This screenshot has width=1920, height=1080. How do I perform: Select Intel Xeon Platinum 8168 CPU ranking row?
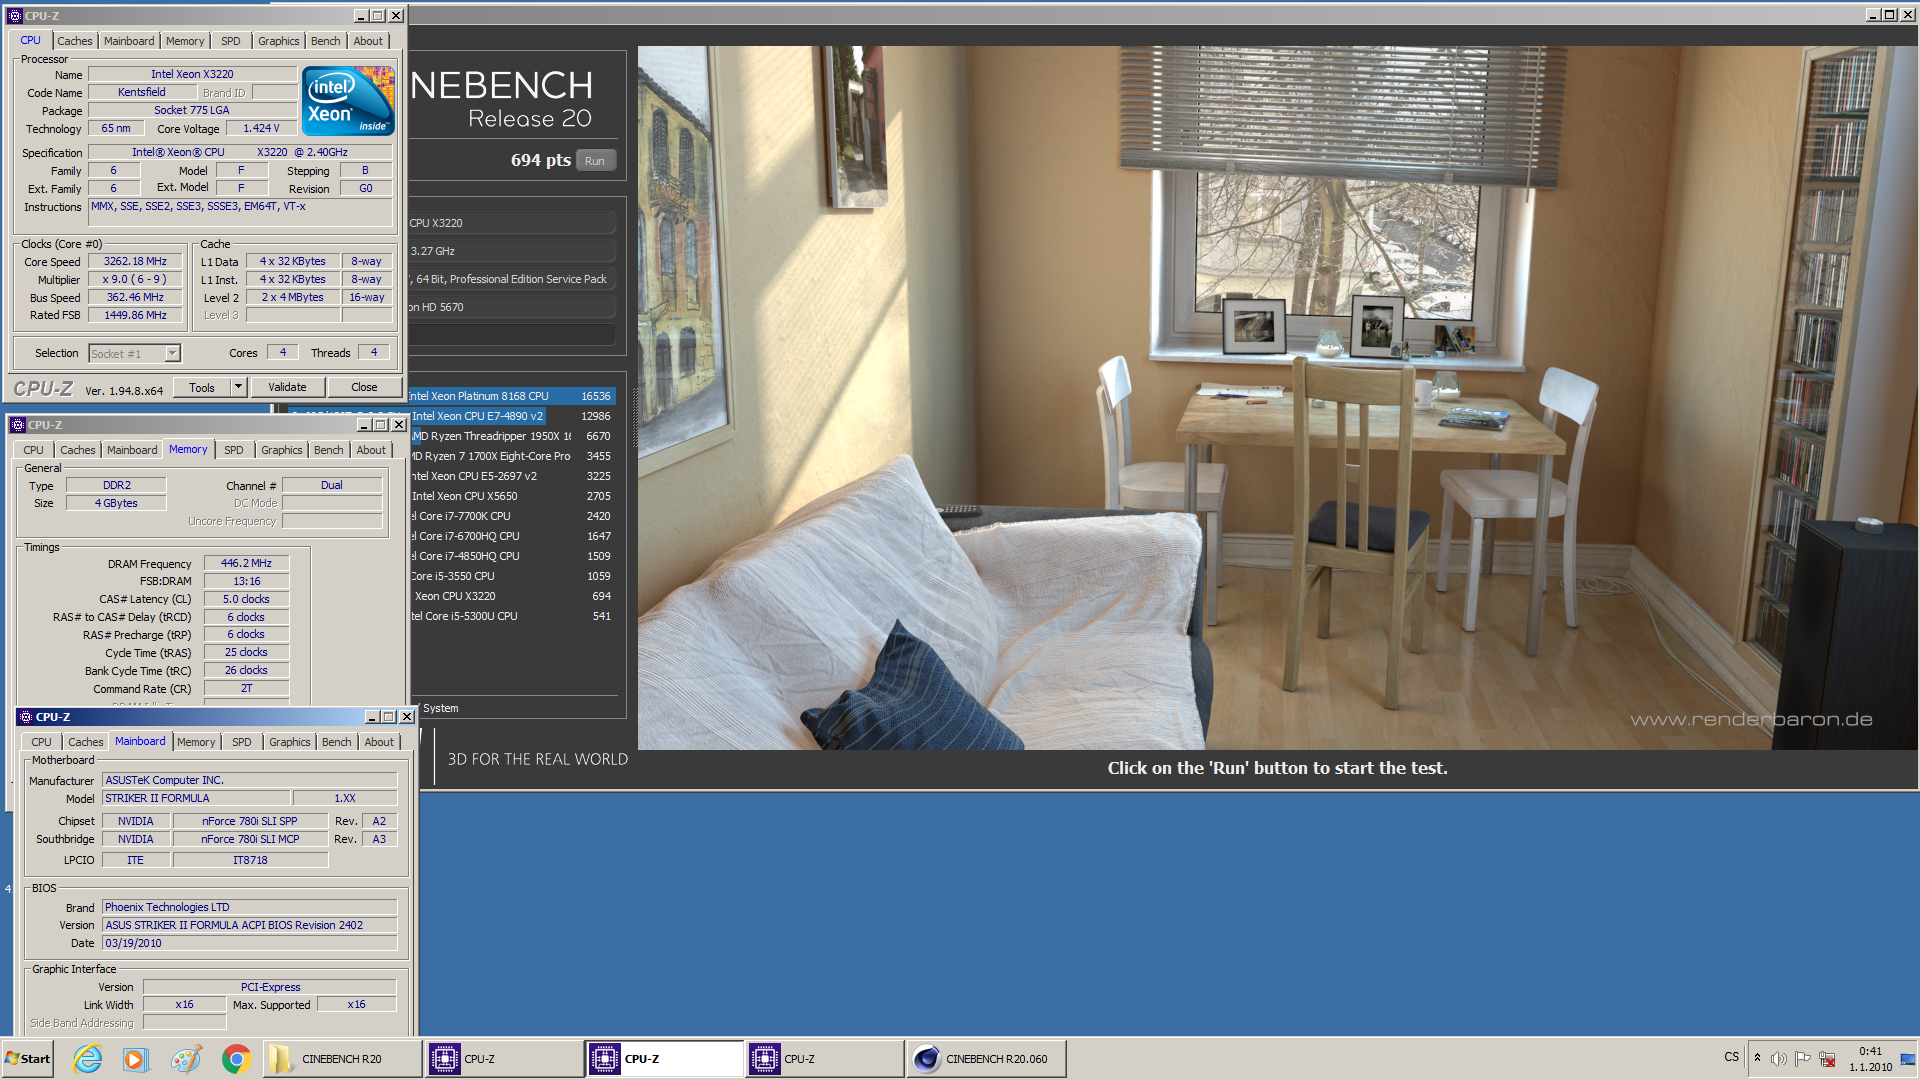[x=513, y=396]
